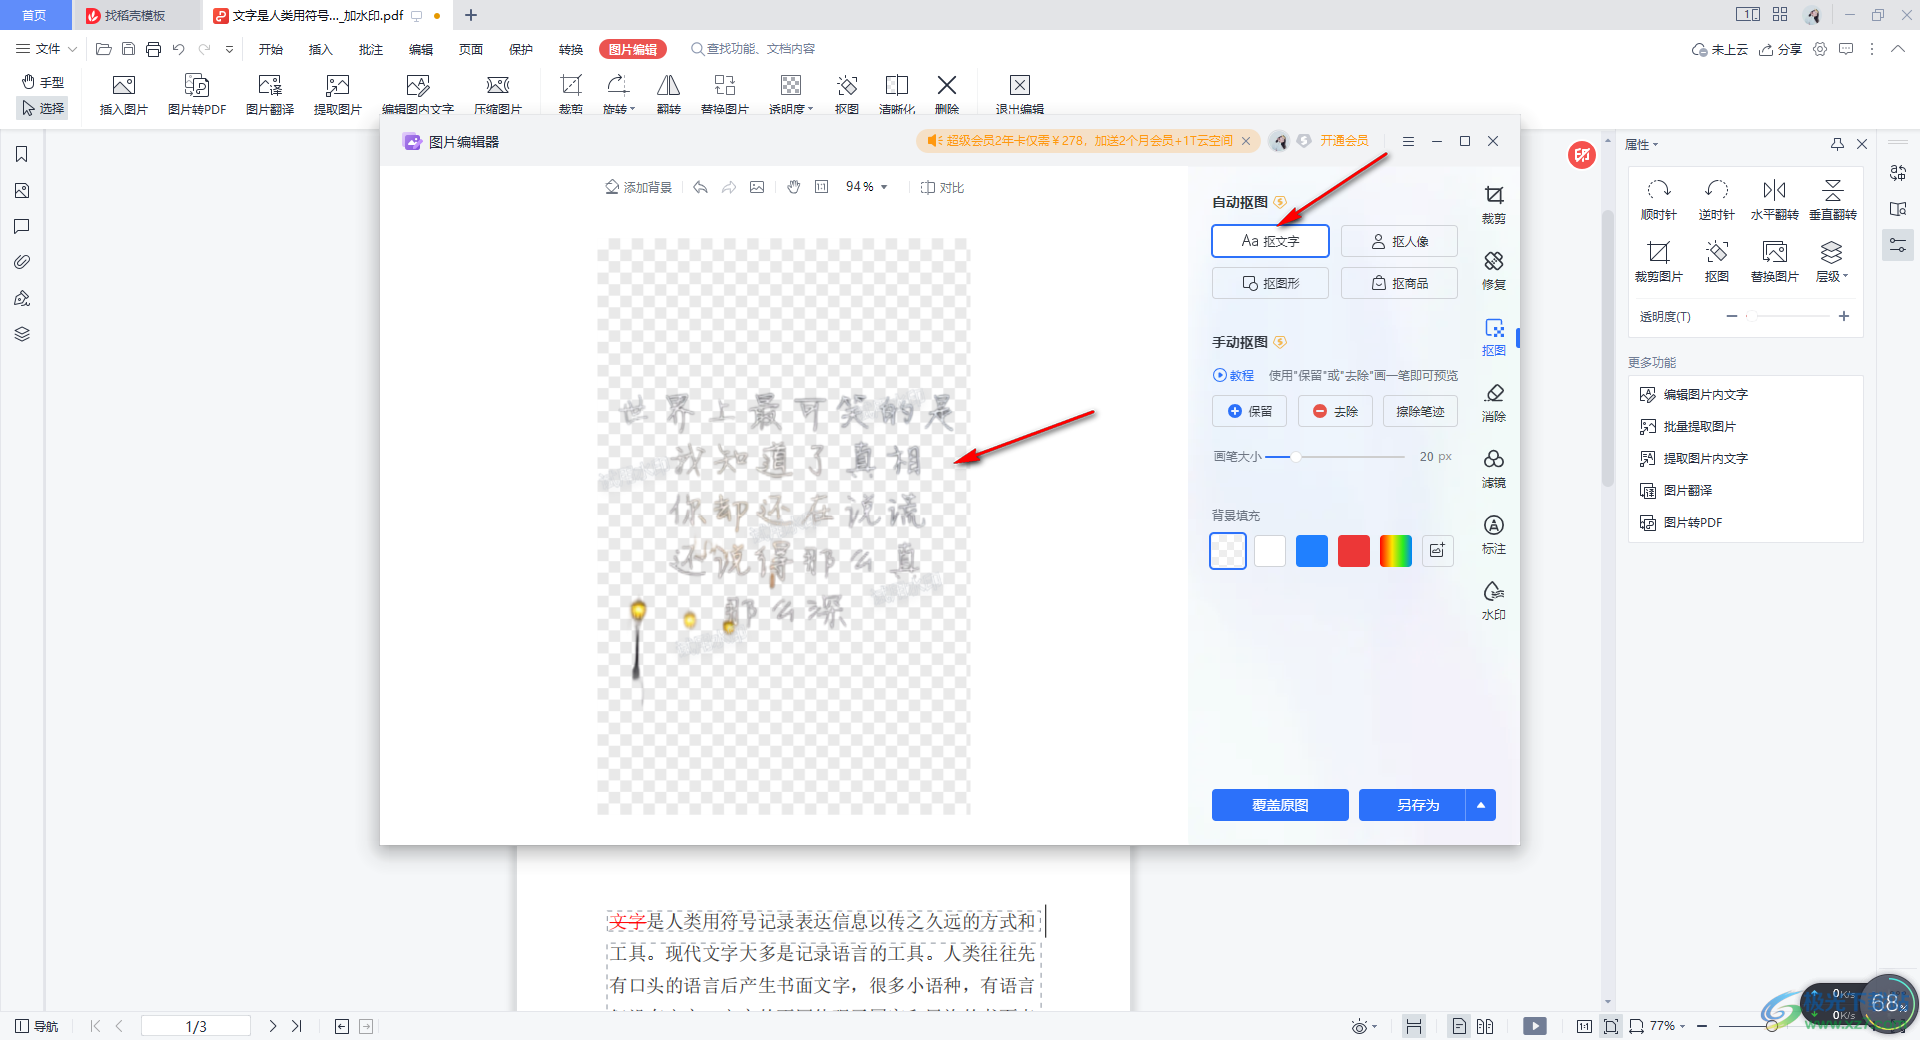
Task: Select the 裁剪 crop tool in image editor sidebar
Action: click(1493, 204)
